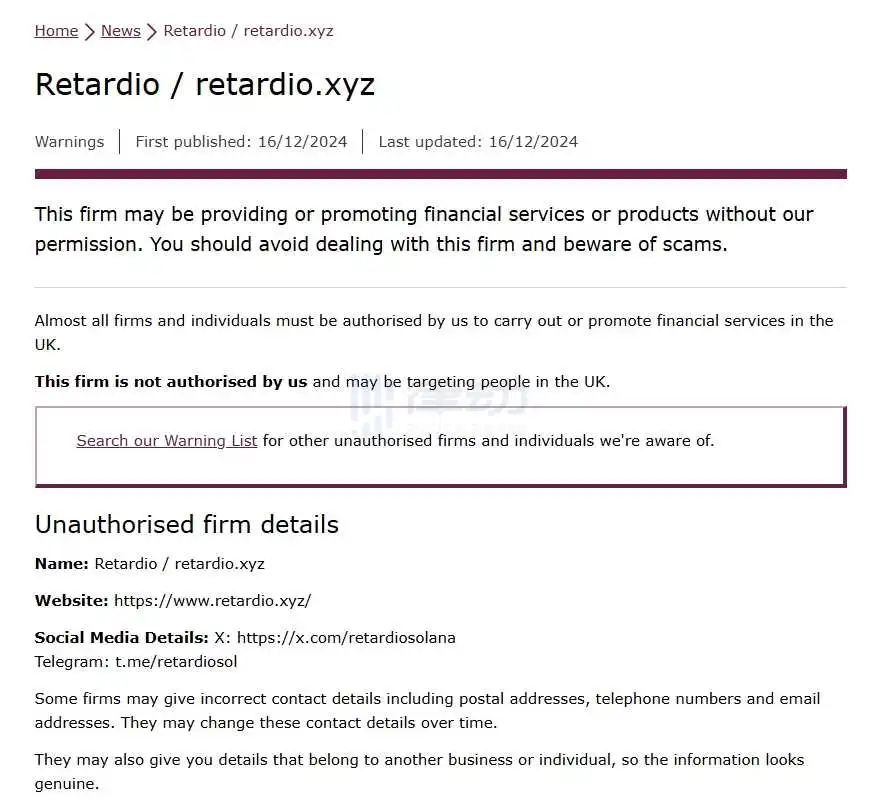Click the chevron between Home and News
The height and width of the screenshot is (809, 879).
coord(90,31)
